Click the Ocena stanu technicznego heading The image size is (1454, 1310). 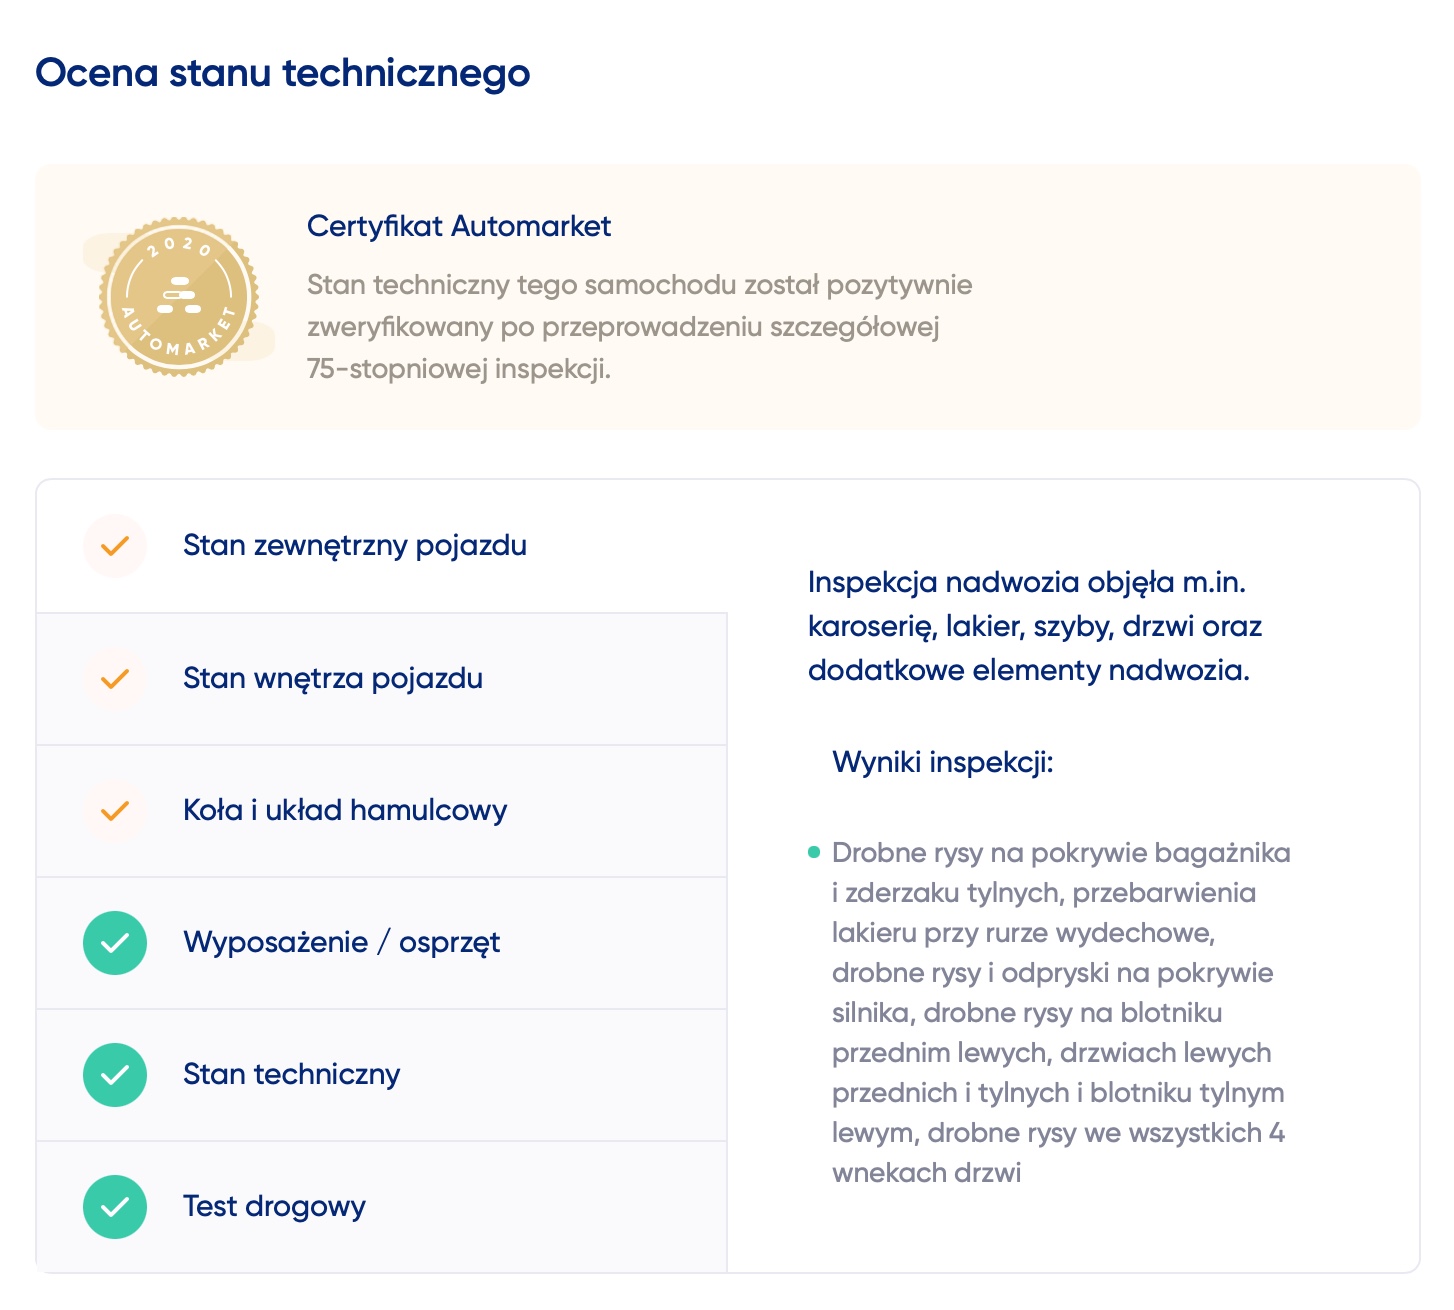coord(283,73)
